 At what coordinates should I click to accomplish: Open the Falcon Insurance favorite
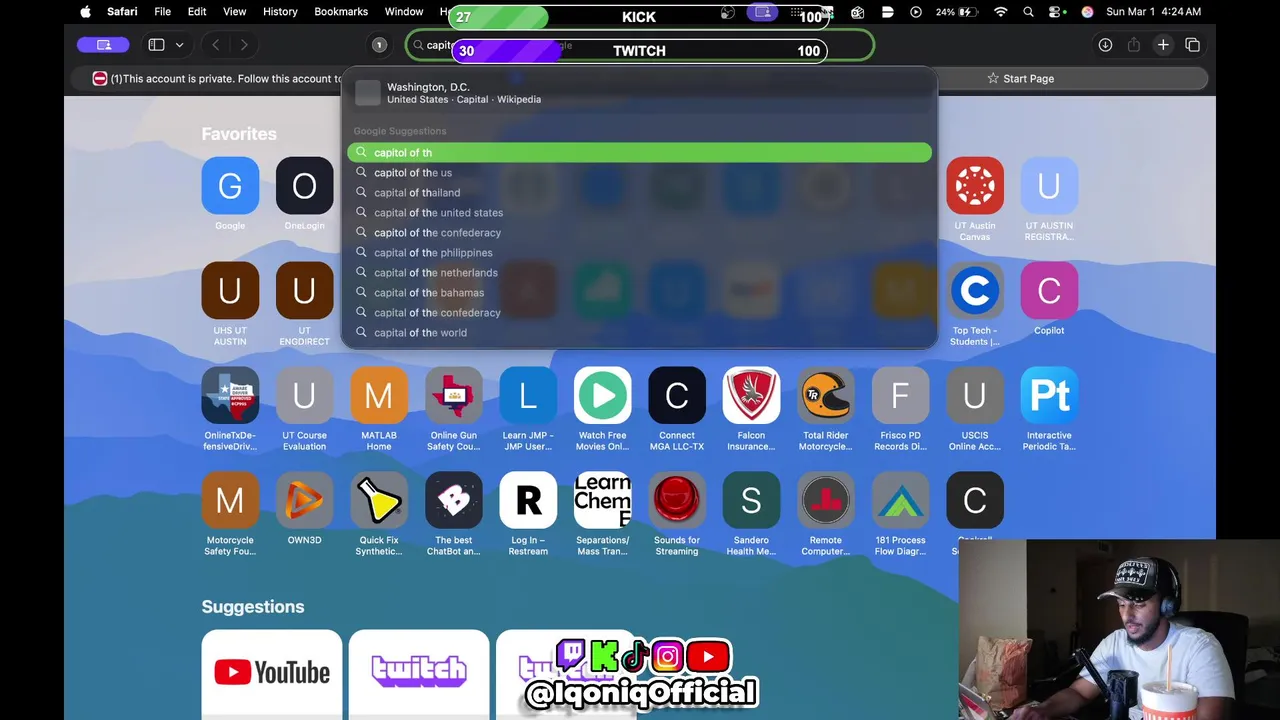[x=751, y=396]
